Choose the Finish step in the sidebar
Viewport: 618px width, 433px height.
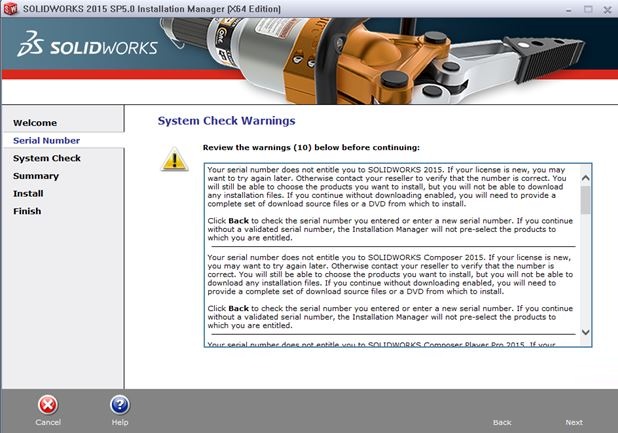click(27, 211)
